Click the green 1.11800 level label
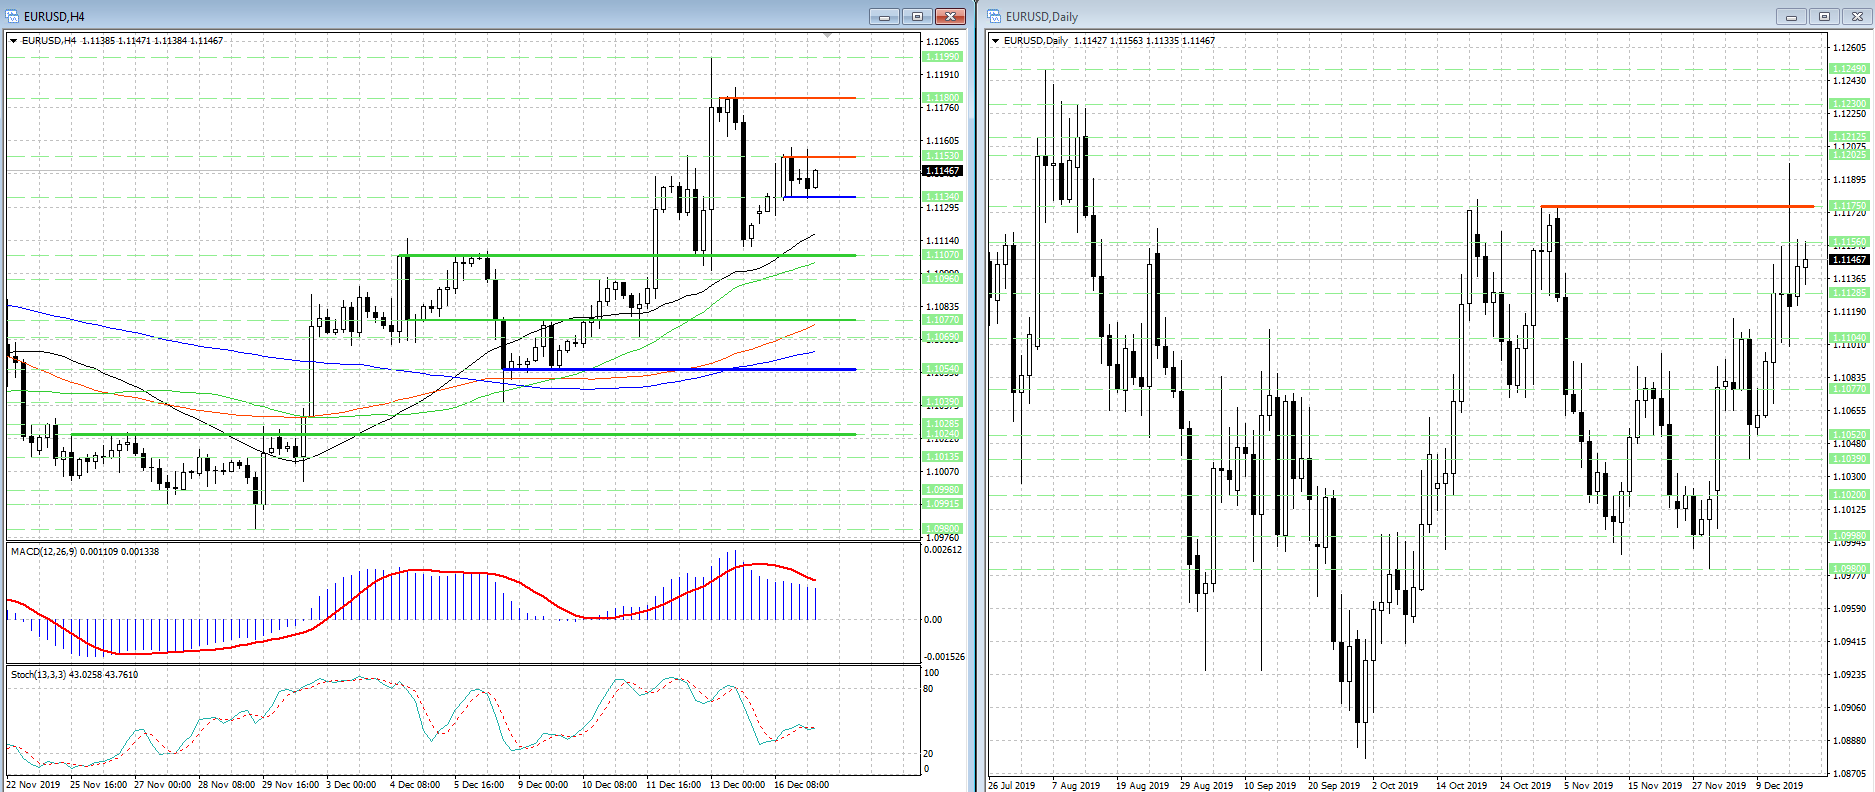This screenshot has width=1875, height=792. pyautogui.click(x=942, y=98)
